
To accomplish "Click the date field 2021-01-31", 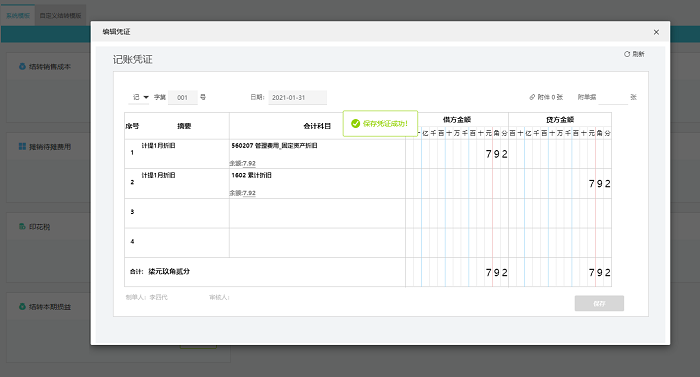I will 297,97.
